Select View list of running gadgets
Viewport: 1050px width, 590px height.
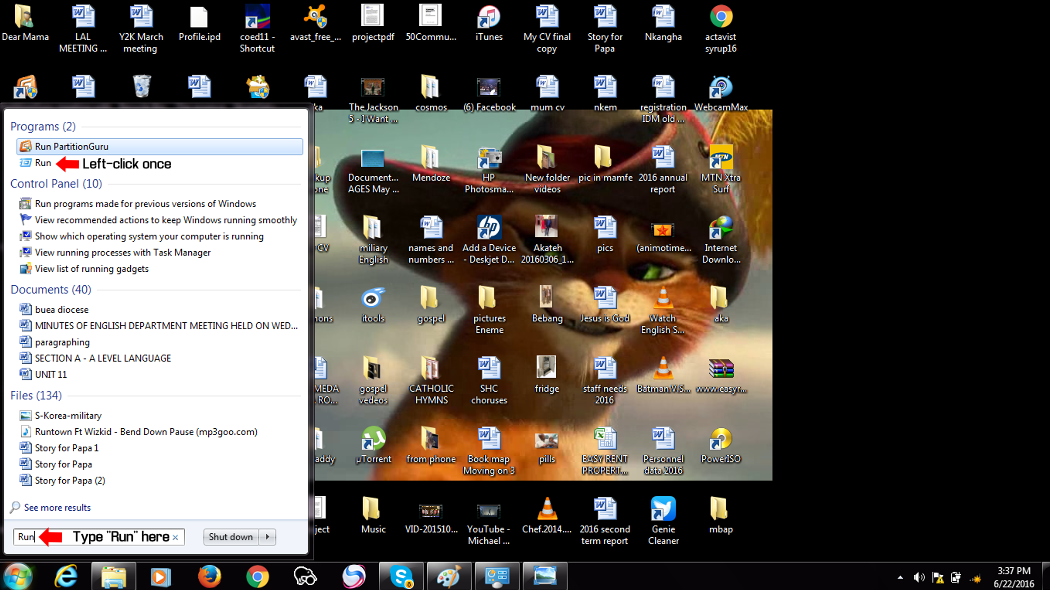click(x=84, y=269)
